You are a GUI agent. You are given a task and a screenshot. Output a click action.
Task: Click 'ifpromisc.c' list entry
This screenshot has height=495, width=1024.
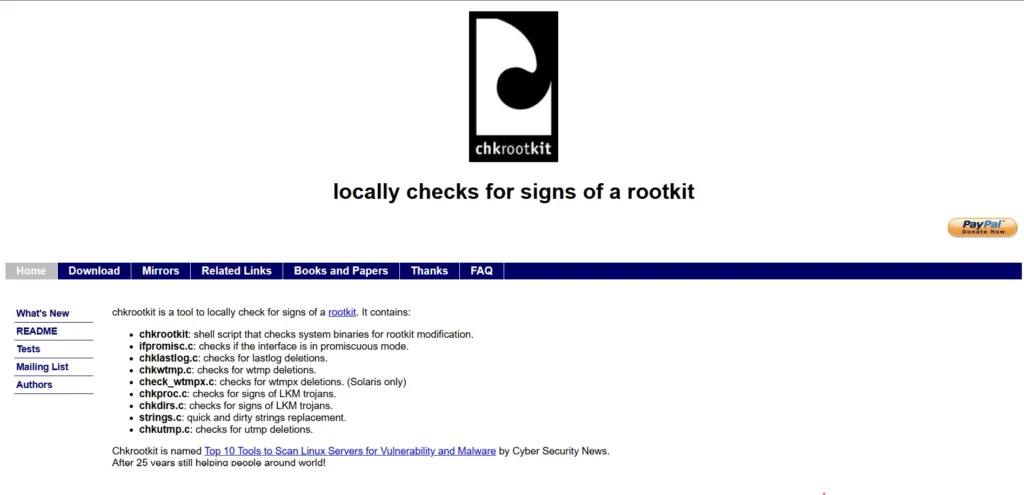coord(274,346)
